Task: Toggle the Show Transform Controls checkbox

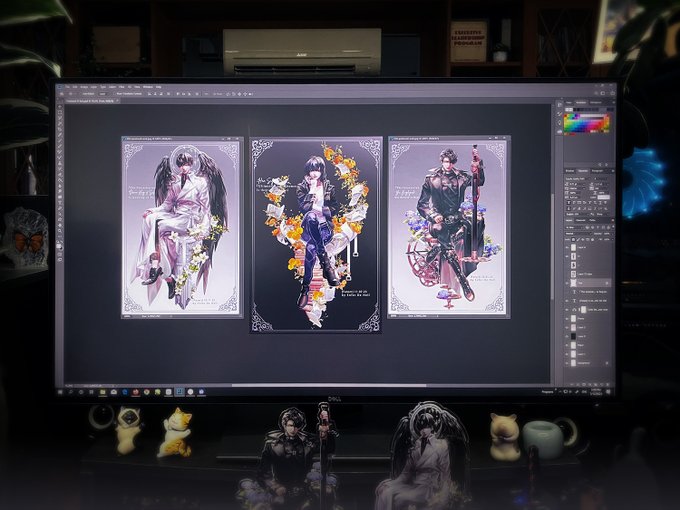Action: [x=114, y=94]
